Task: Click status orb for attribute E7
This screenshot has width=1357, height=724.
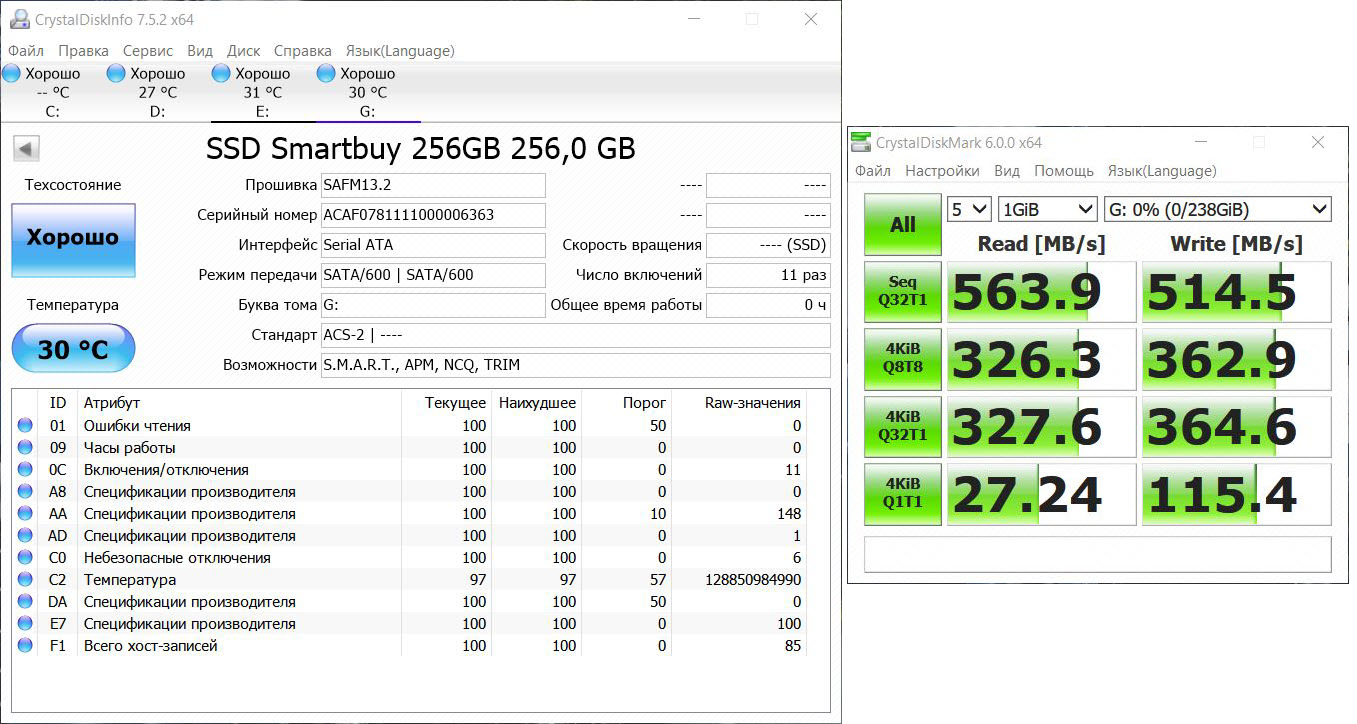Action: (x=25, y=624)
